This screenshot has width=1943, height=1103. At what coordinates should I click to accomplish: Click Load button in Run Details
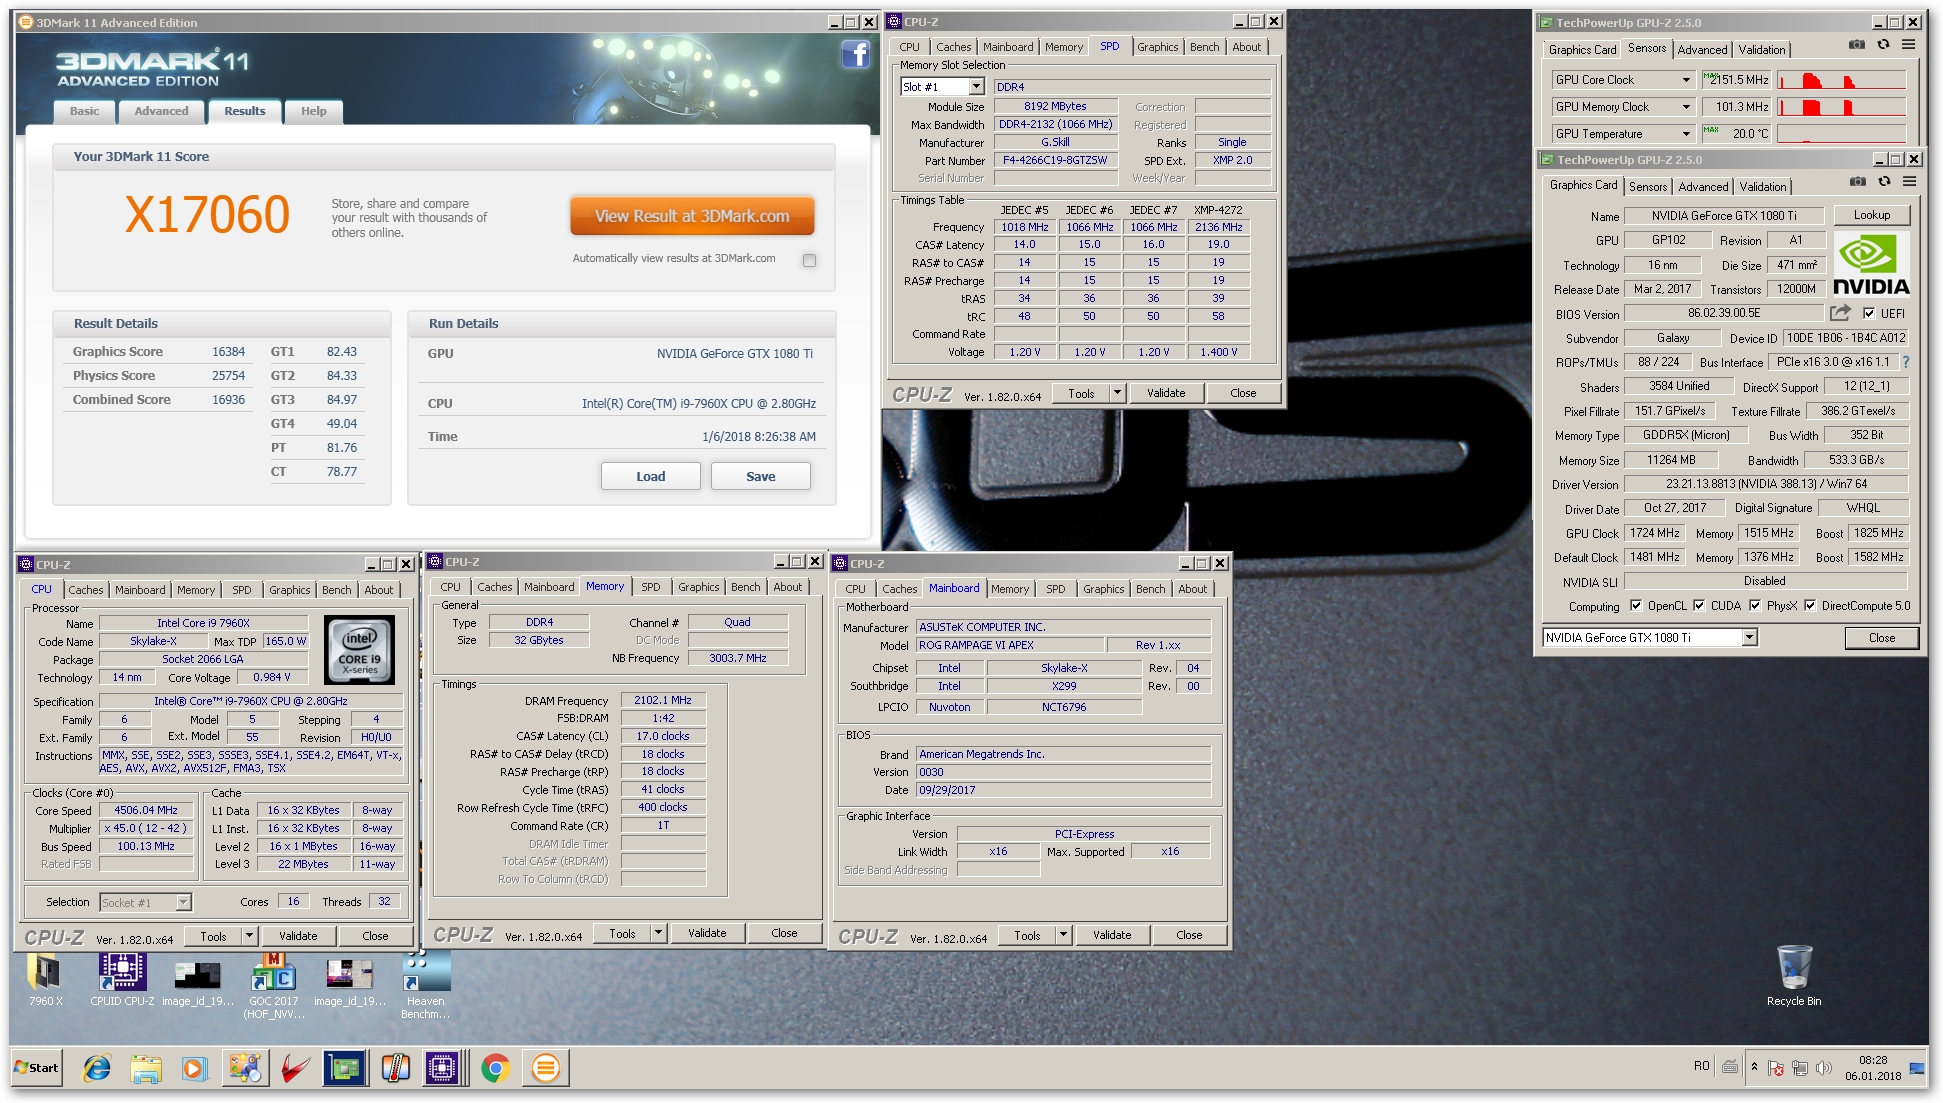(650, 476)
